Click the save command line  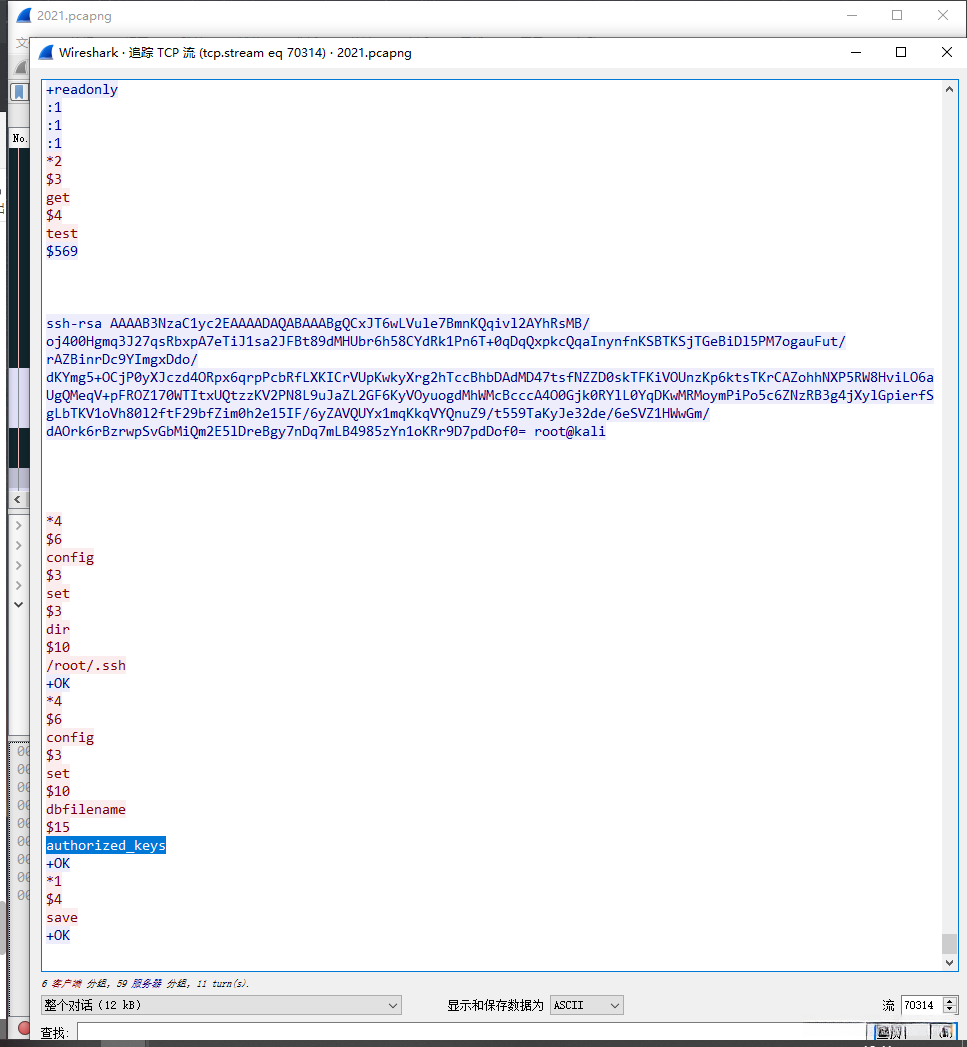61,917
